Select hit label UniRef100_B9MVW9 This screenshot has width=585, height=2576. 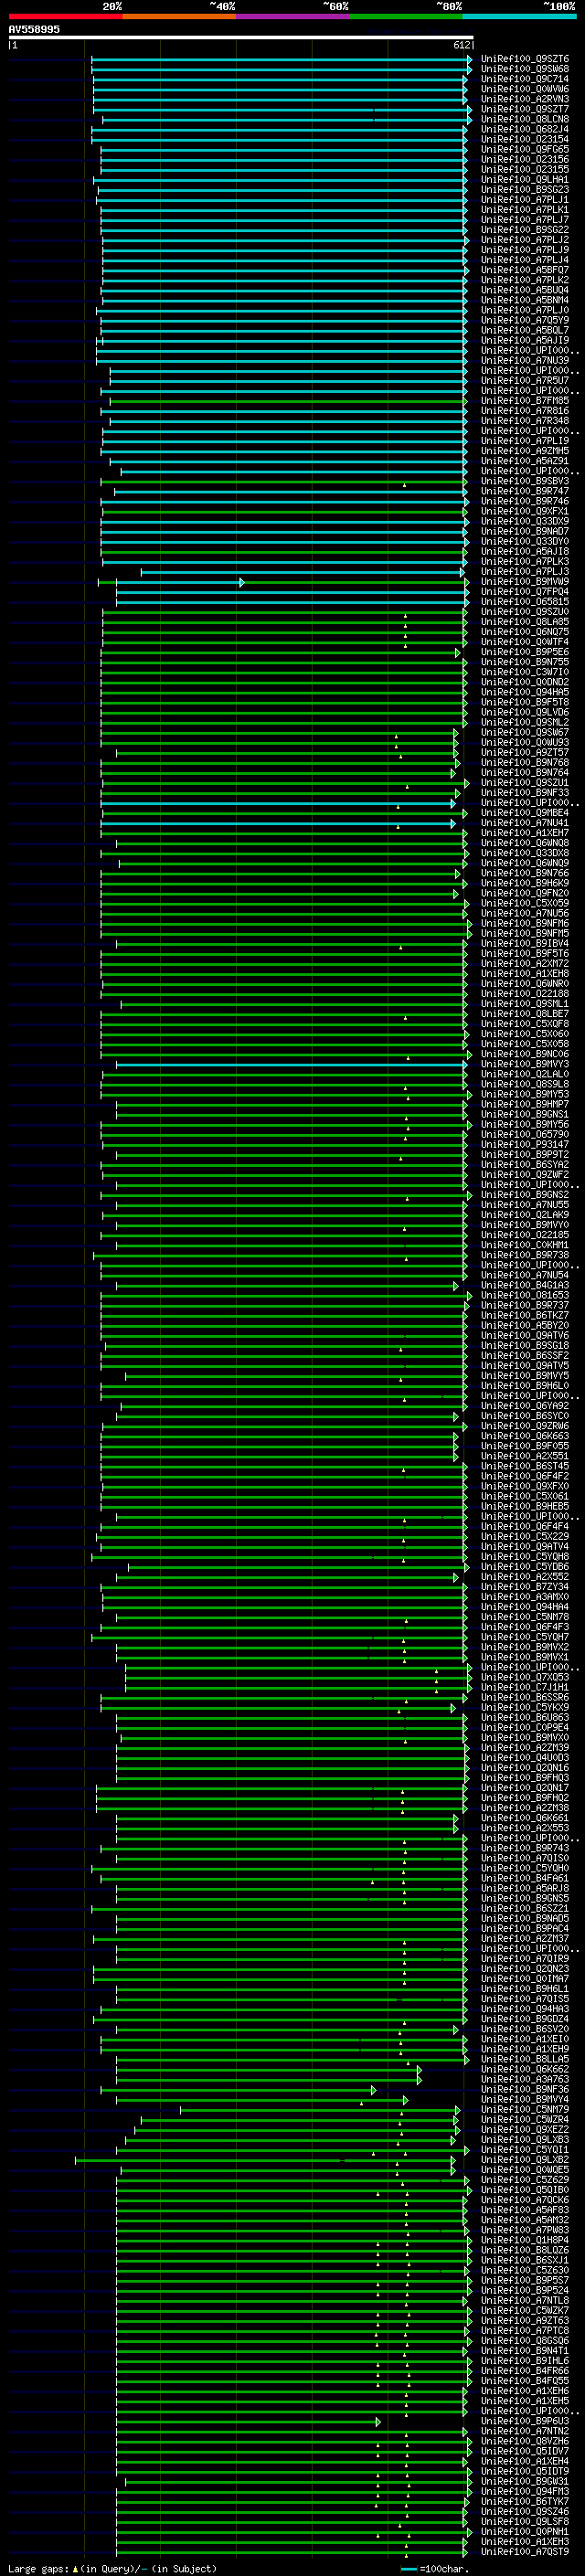click(525, 581)
